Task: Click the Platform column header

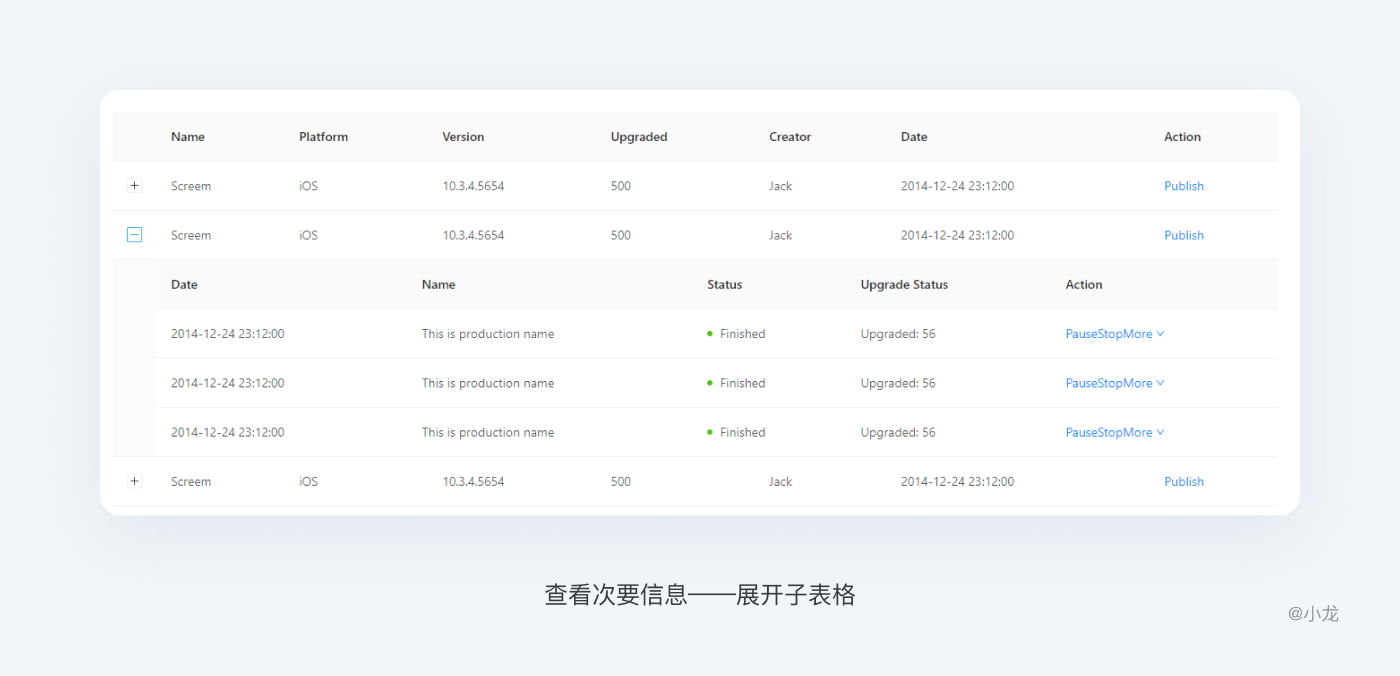Action: [x=323, y=137]
